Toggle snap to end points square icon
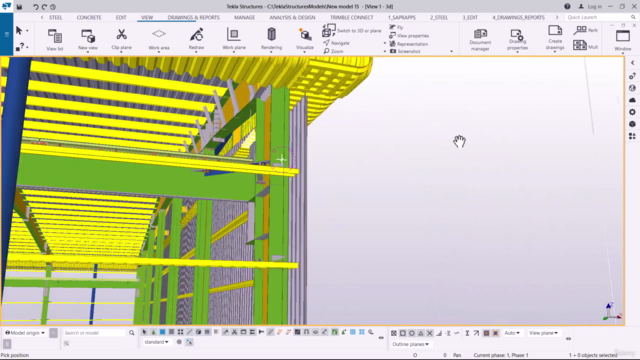The width and height of the screenshot is (640, 360). click(402, 333)
